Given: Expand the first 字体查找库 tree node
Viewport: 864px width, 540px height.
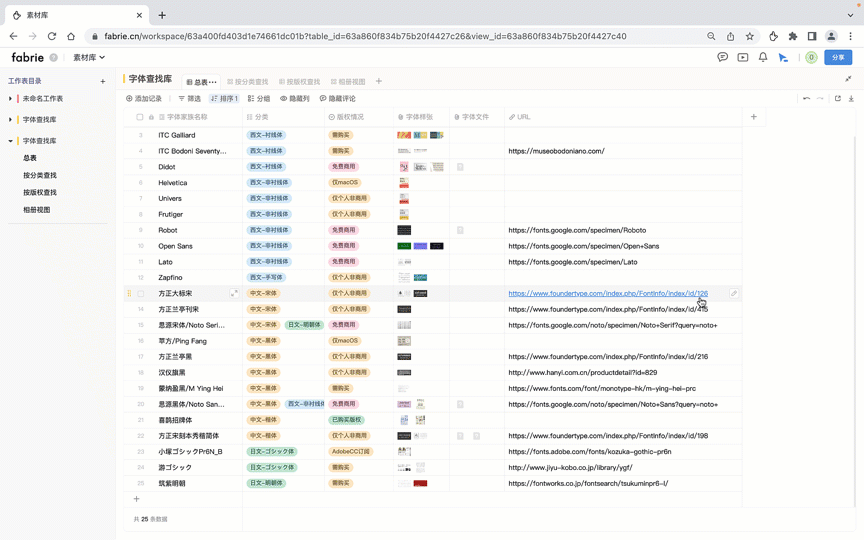Looking at the screenshot, I should [10, 120].
